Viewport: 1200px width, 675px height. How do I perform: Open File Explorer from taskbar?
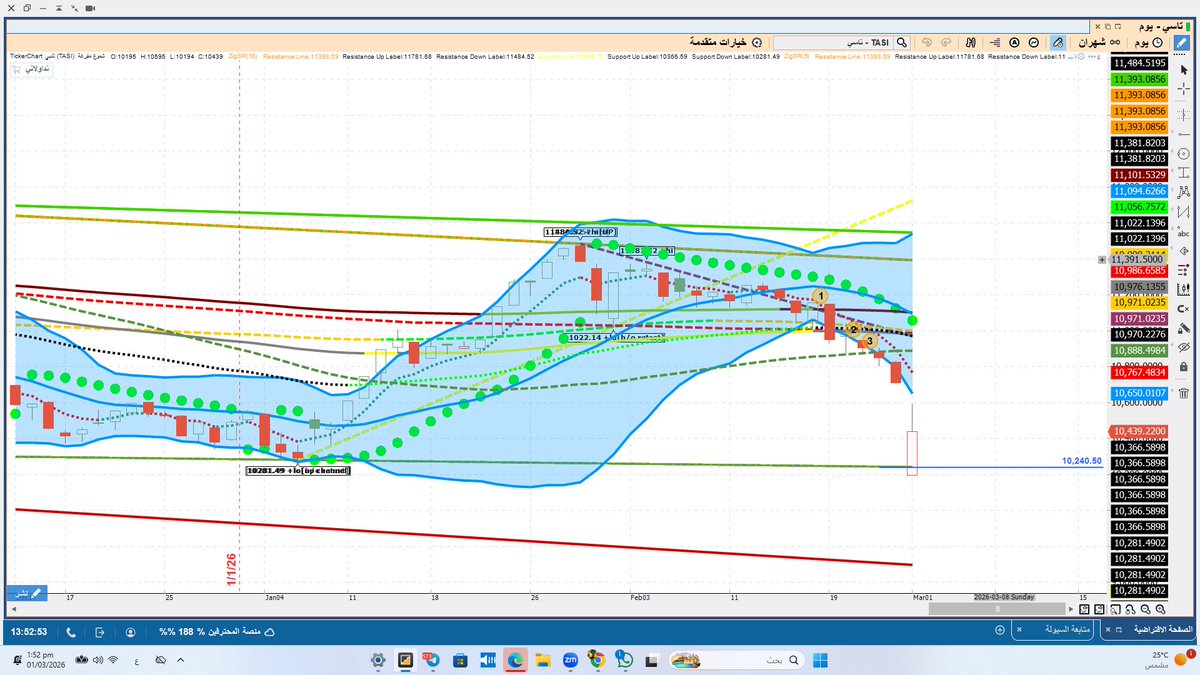point(542,660)
